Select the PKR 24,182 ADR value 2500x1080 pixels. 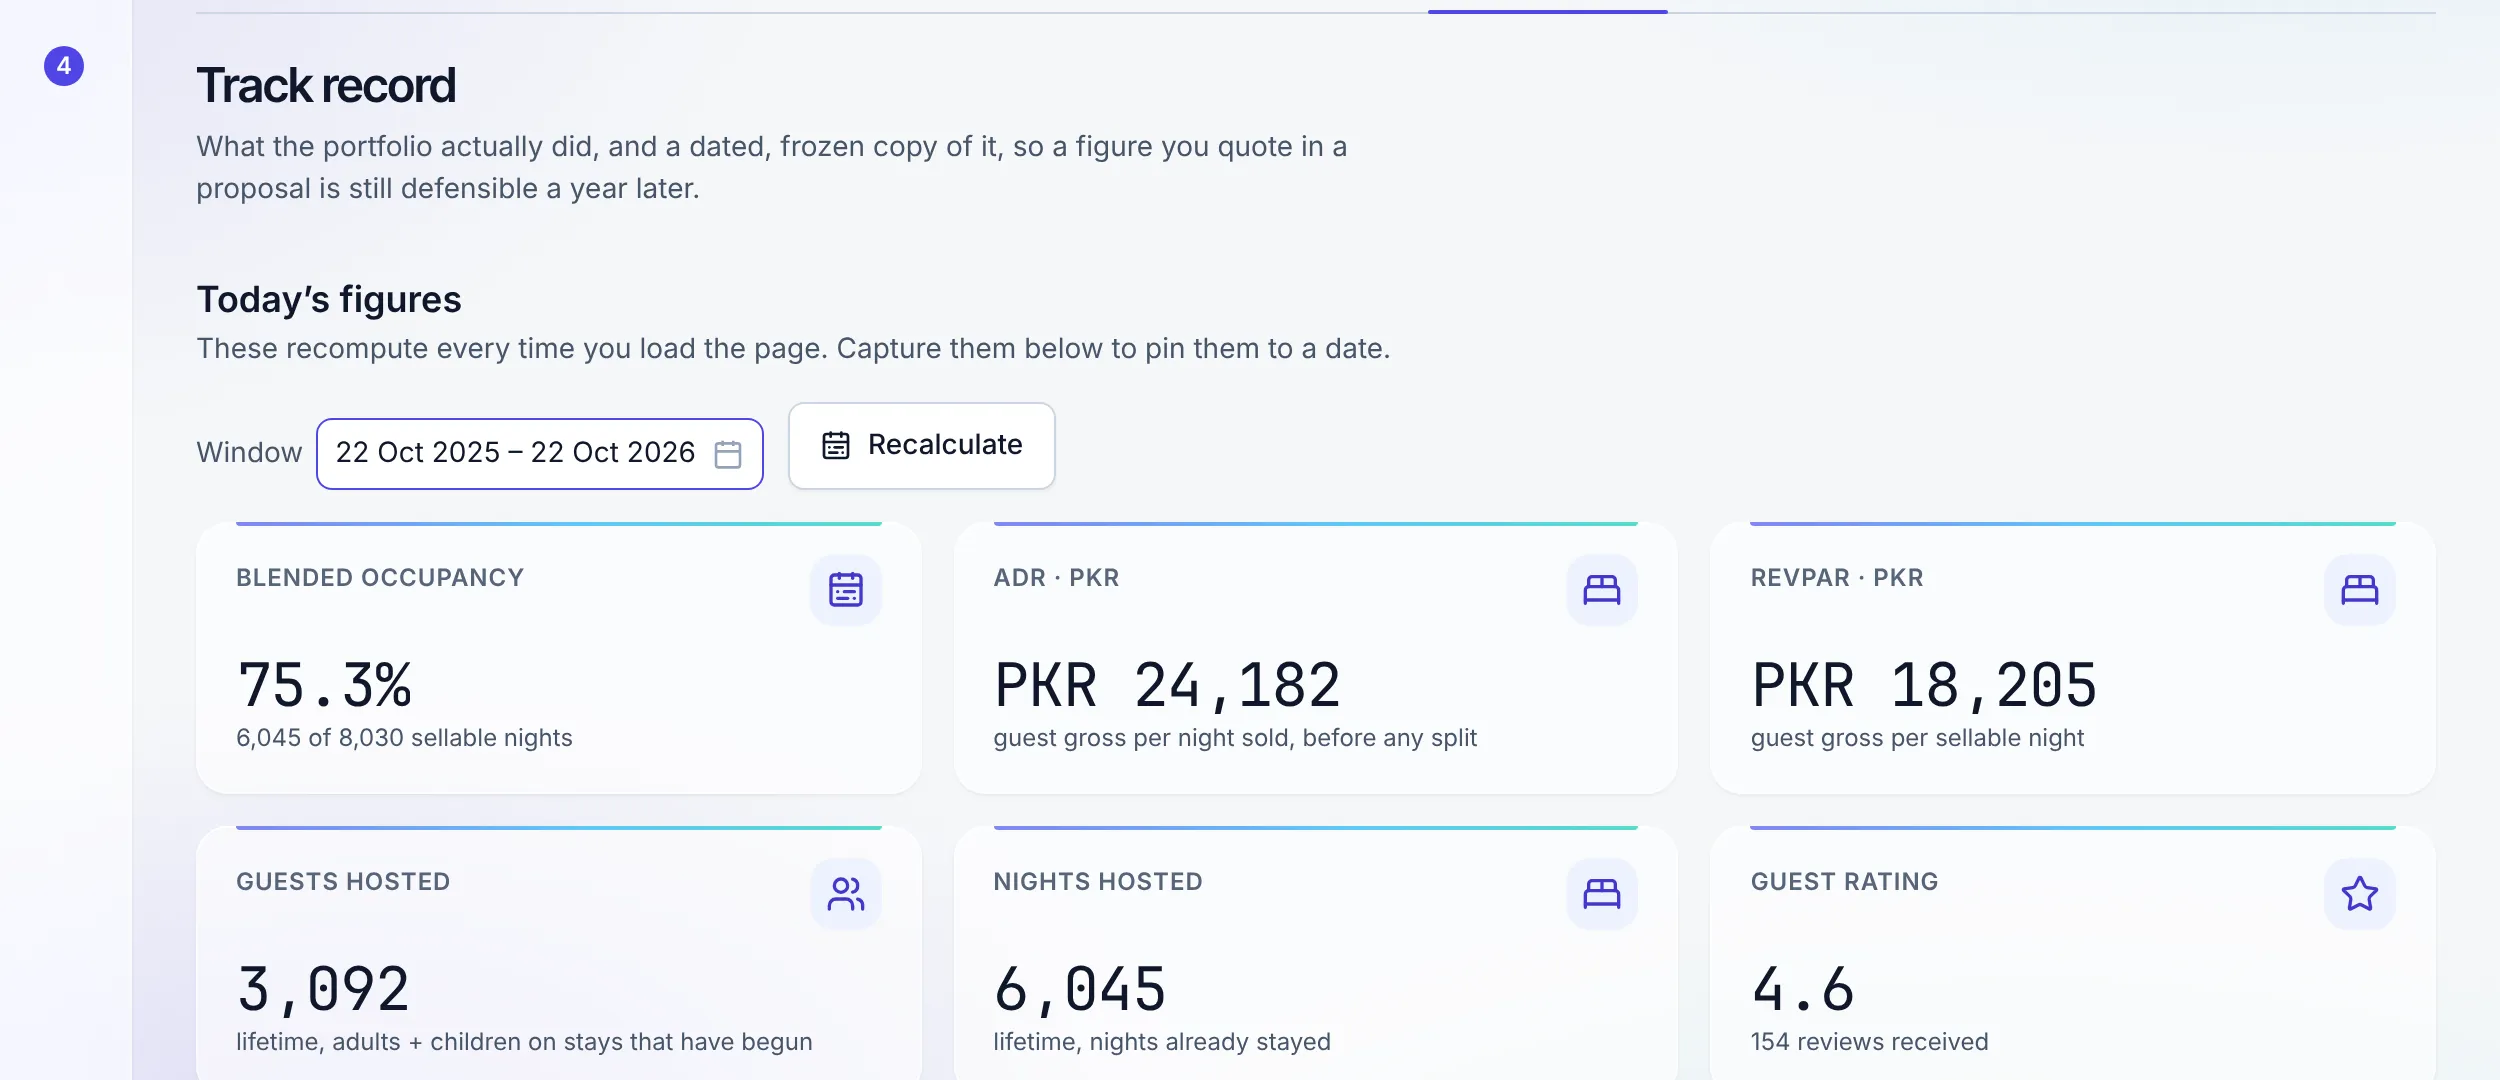1167,685
